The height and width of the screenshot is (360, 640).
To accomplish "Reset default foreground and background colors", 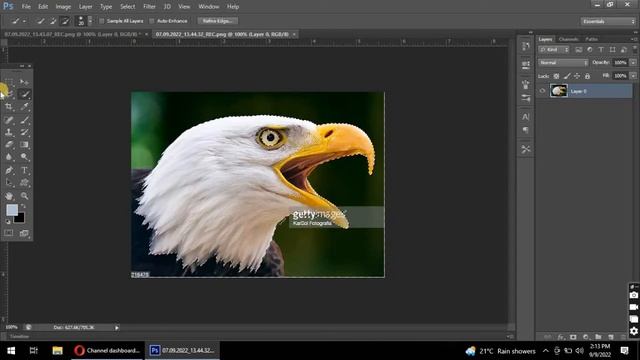I will tap(7, 222).
